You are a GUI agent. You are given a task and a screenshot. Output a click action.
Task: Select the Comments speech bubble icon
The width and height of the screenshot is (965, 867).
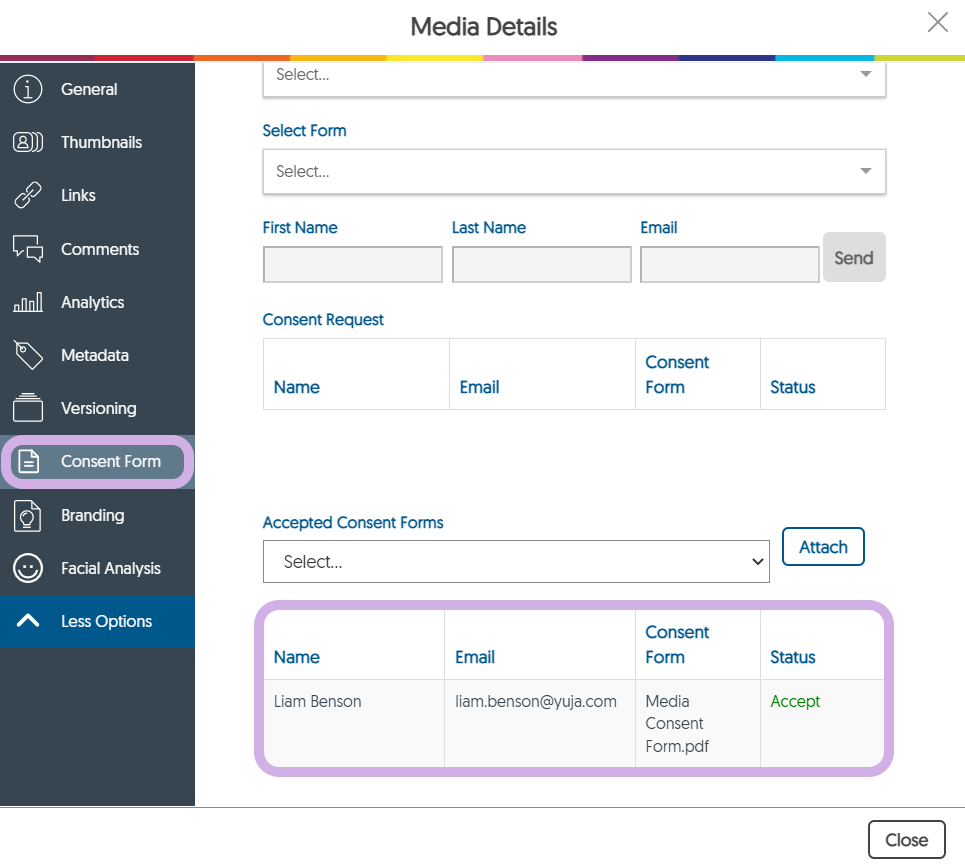click(28, 249)
